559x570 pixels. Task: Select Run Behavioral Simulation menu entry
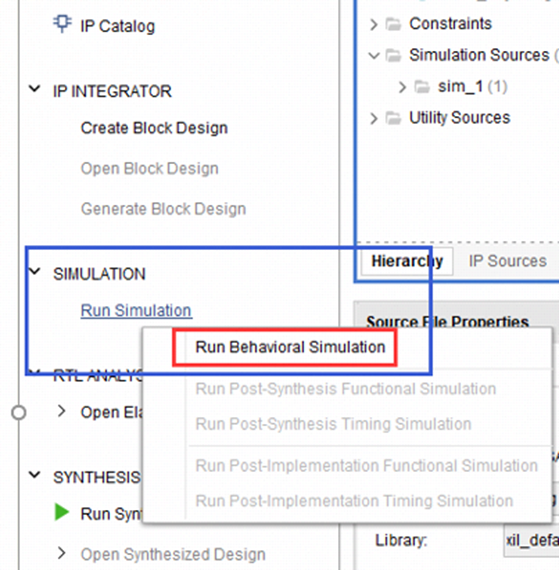[290, 347]
